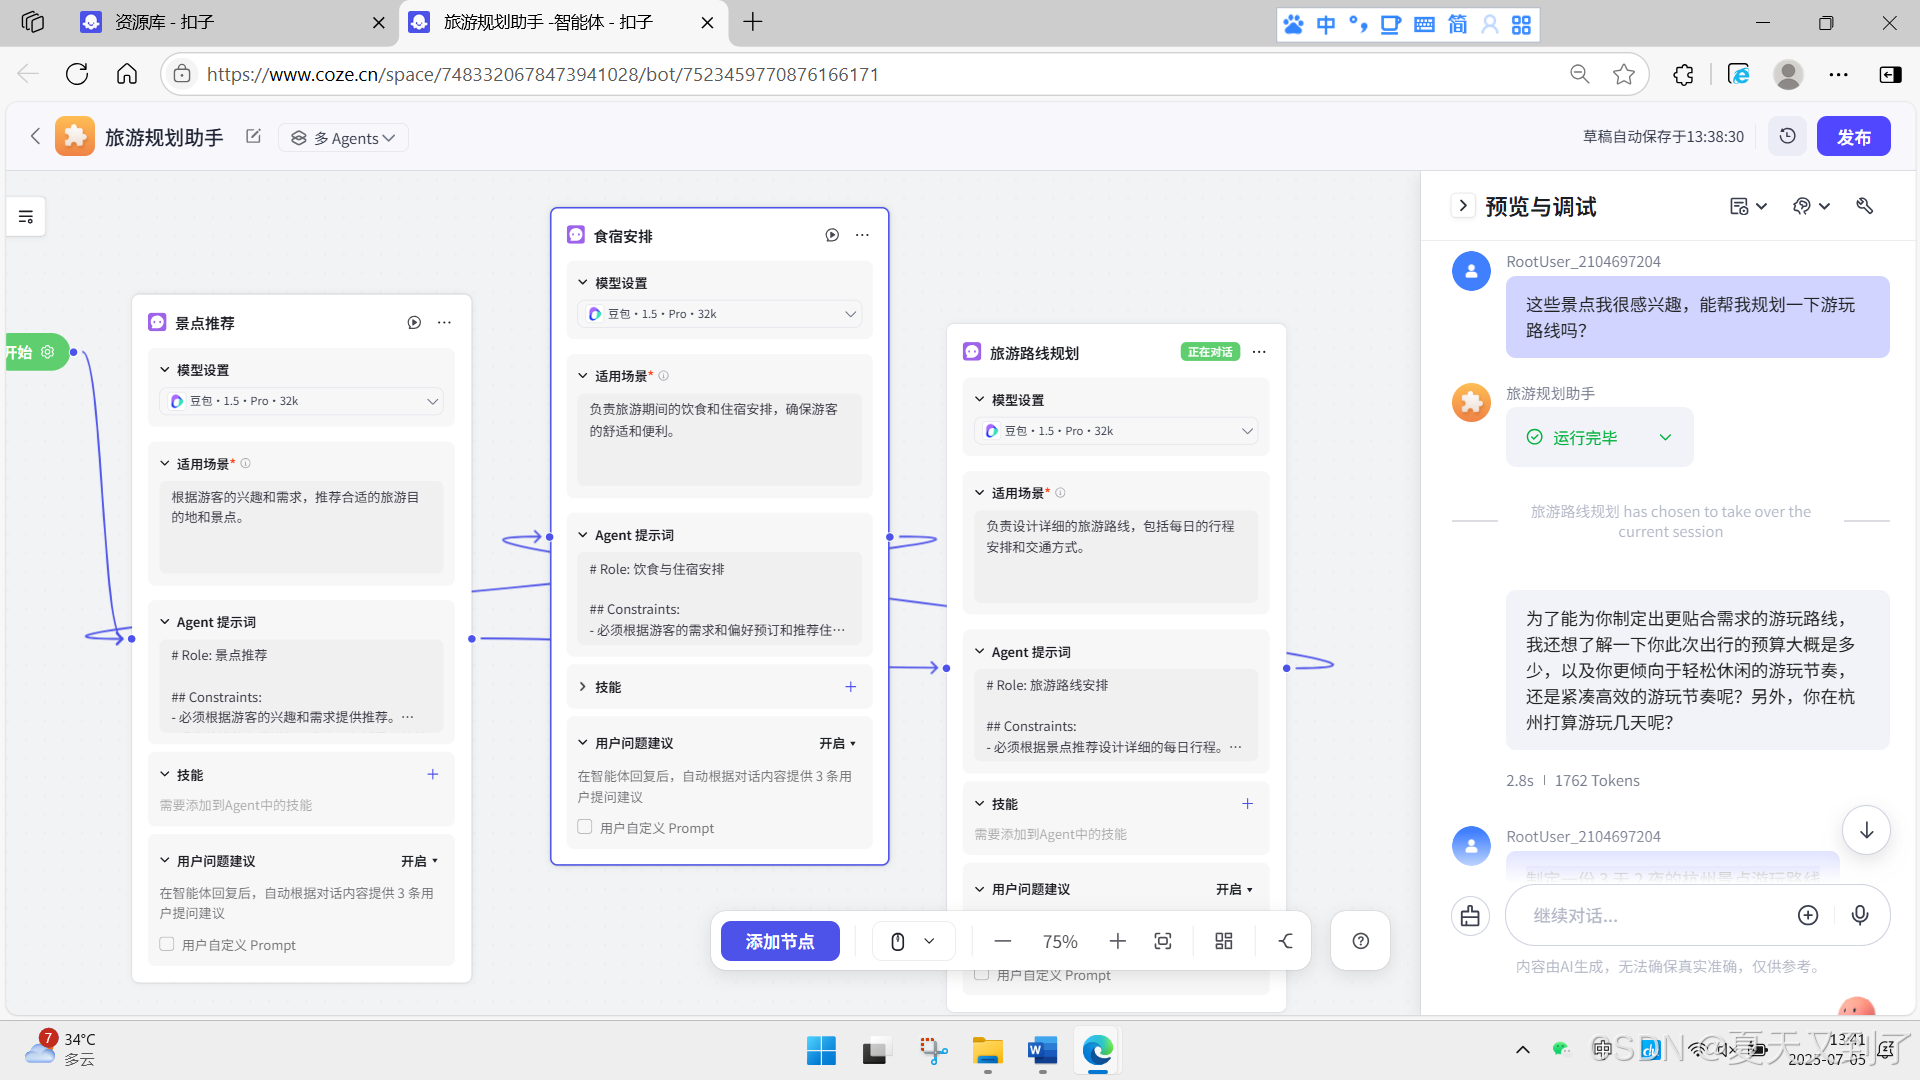The image size is (1920, 1080).
Task: Click the 添加节点 button
Action: (780, 941)
